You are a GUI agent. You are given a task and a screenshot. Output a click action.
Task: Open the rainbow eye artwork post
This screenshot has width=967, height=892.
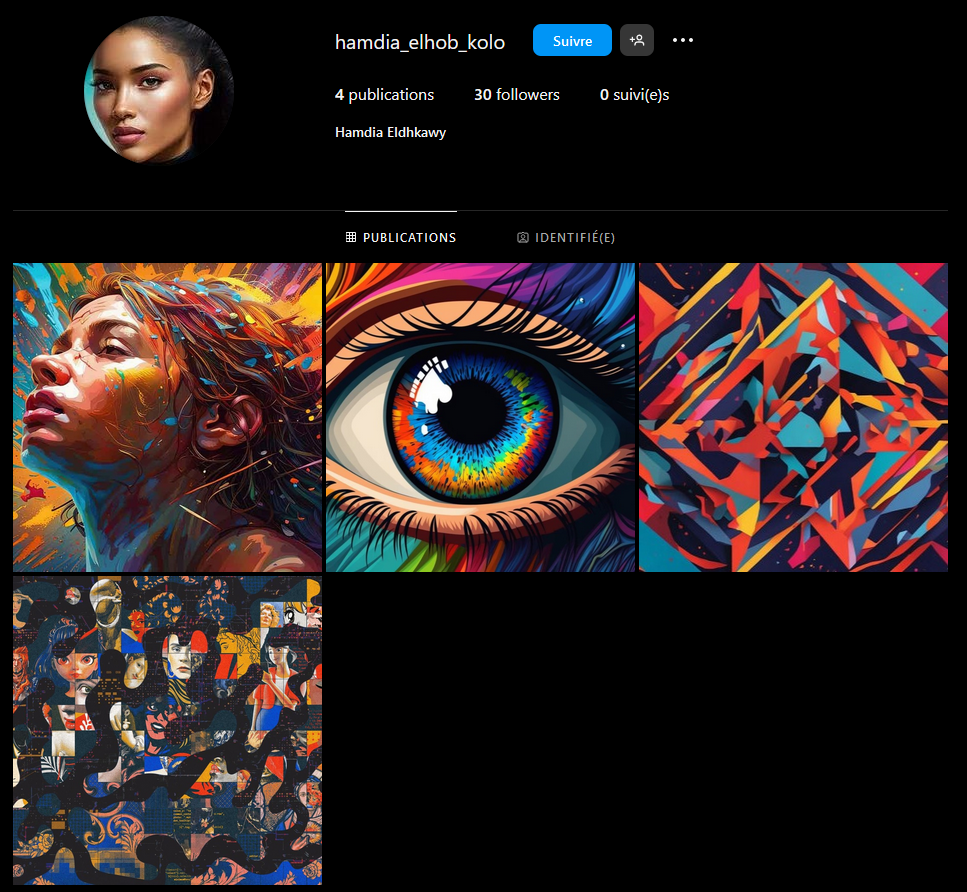pos(480,418)
